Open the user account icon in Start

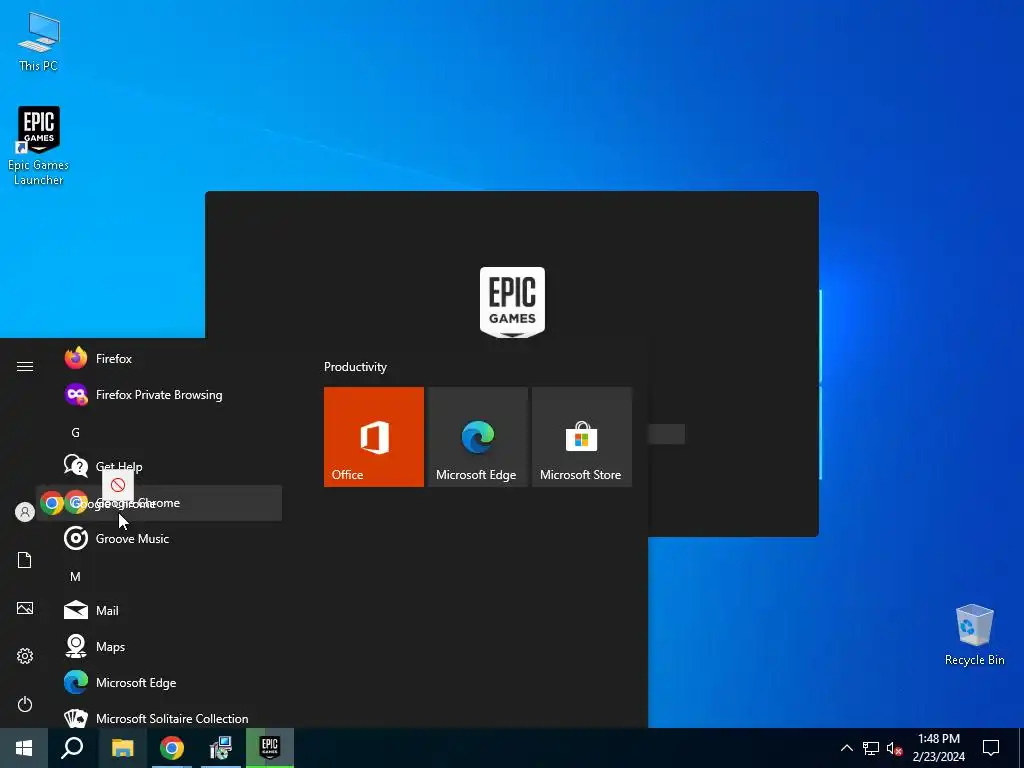25,512
